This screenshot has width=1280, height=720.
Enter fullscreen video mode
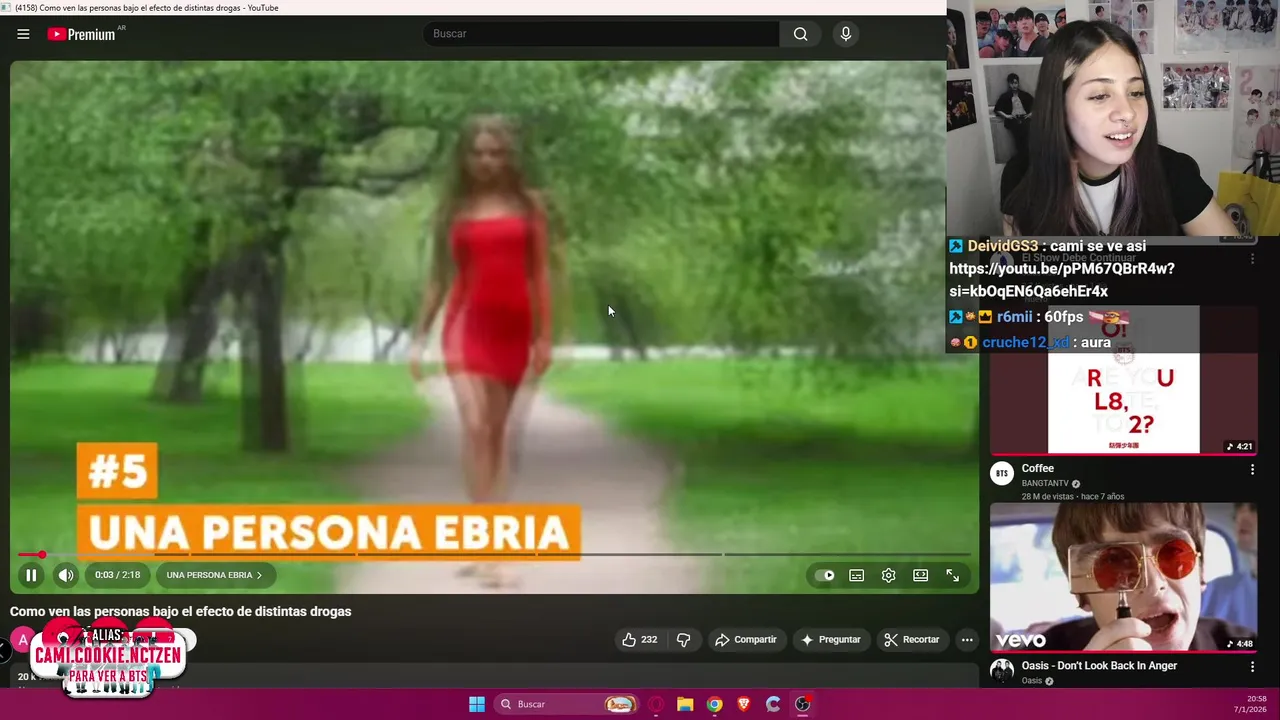[x=953, y=575]
